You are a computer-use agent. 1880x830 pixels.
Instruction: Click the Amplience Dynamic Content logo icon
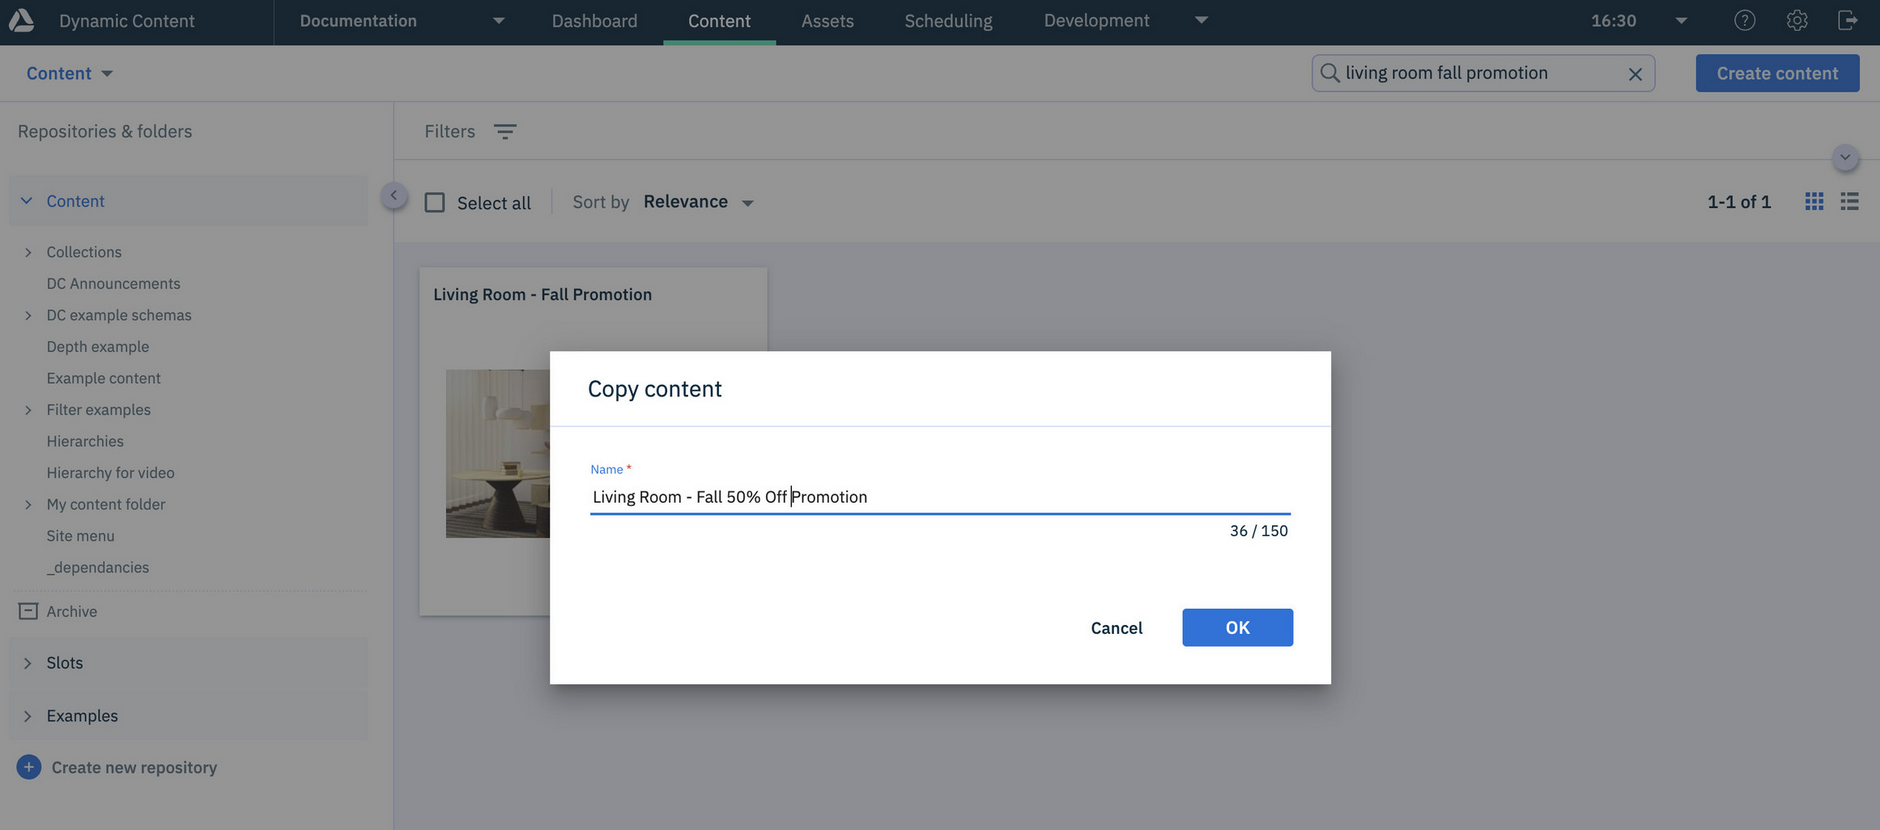tap(22, 20)
